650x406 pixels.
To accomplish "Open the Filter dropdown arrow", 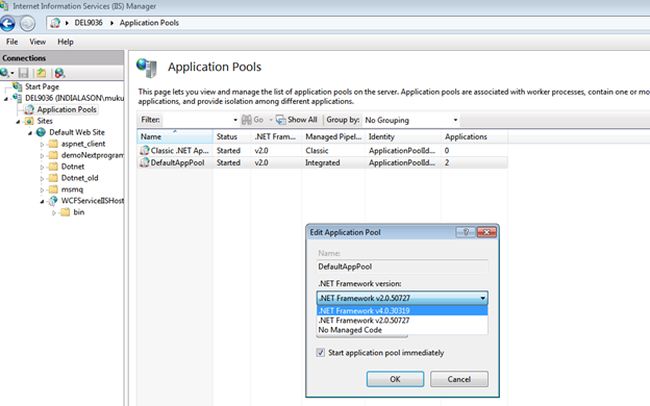I will [235, 120].
